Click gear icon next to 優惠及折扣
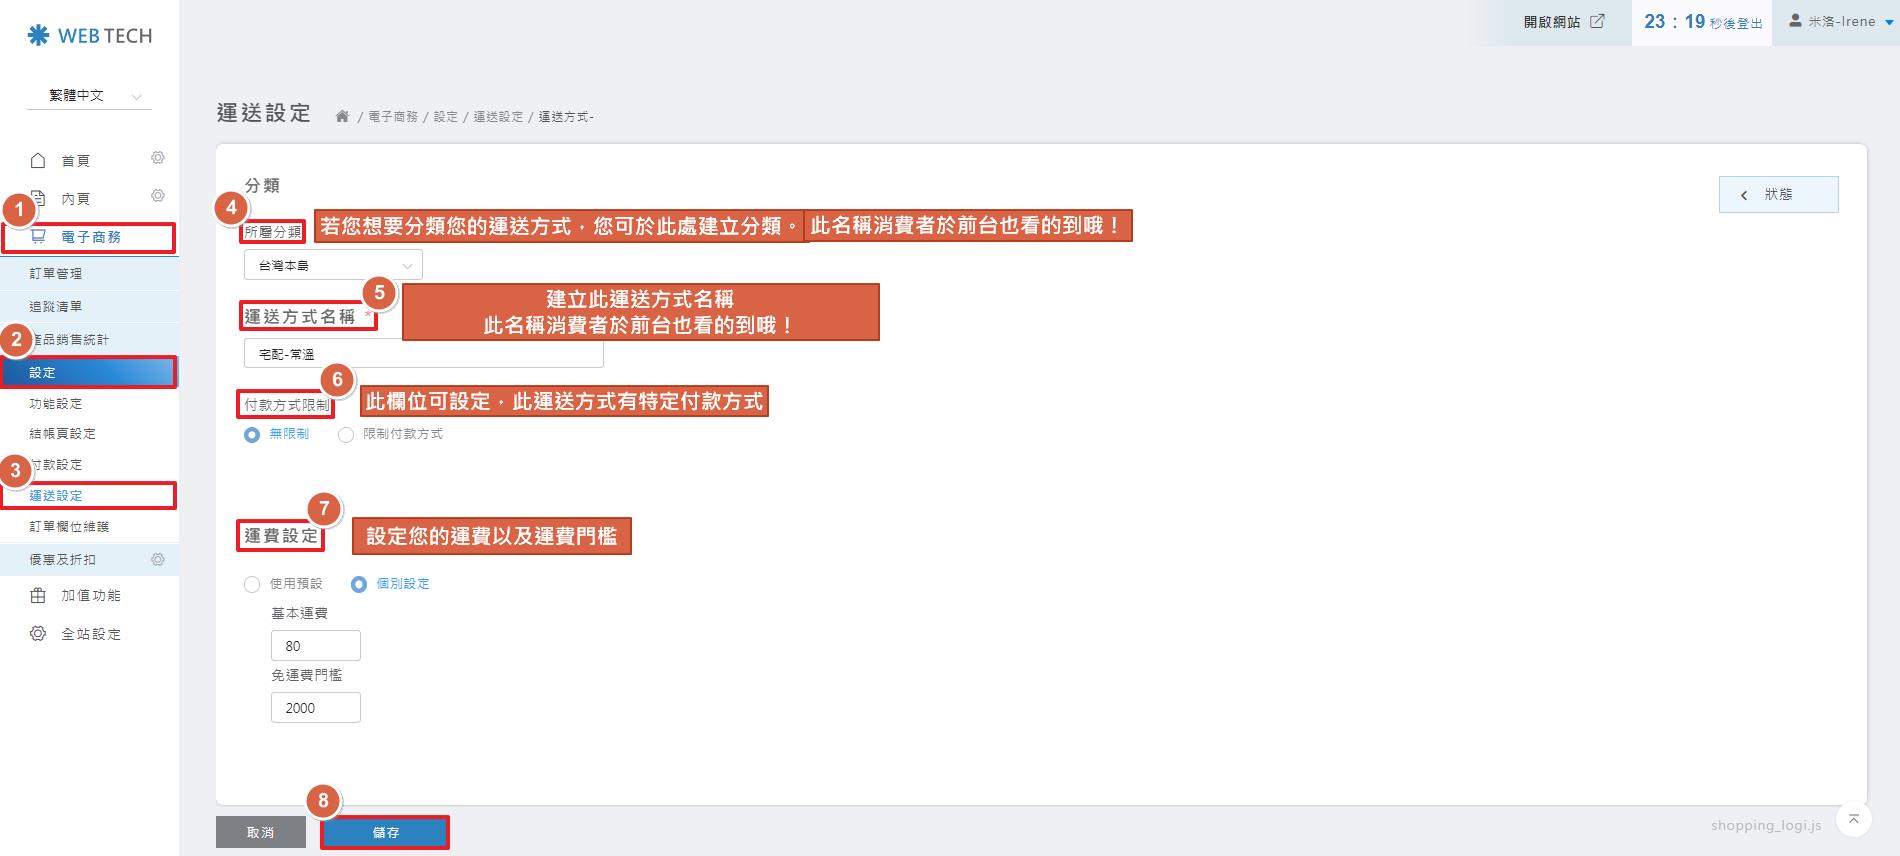Screen dimensions: 1900x856 coord(157,560)
